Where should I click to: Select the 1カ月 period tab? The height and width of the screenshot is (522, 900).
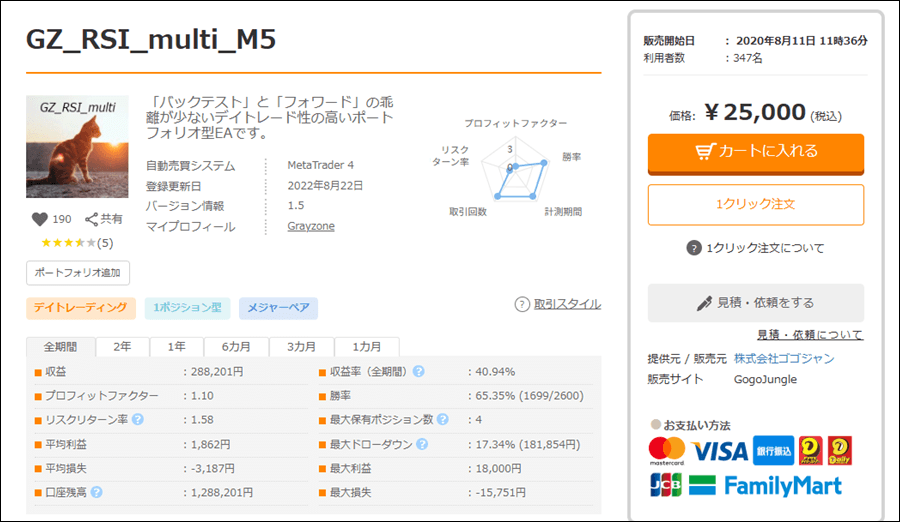pyautogui.click(x=367, y=347)
